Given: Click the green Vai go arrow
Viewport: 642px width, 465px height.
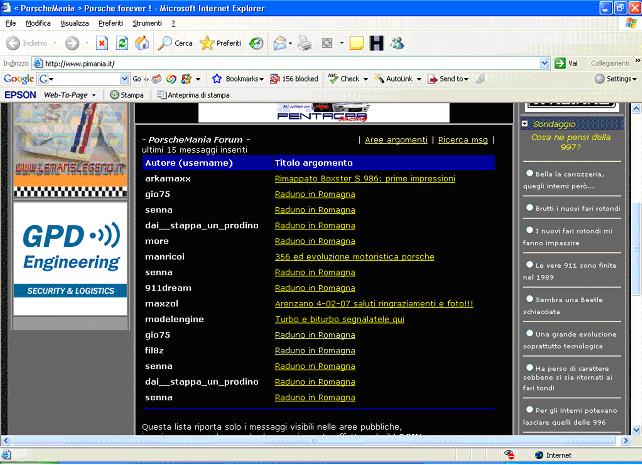Looking at the screenshot, I should tap(560, 63).
